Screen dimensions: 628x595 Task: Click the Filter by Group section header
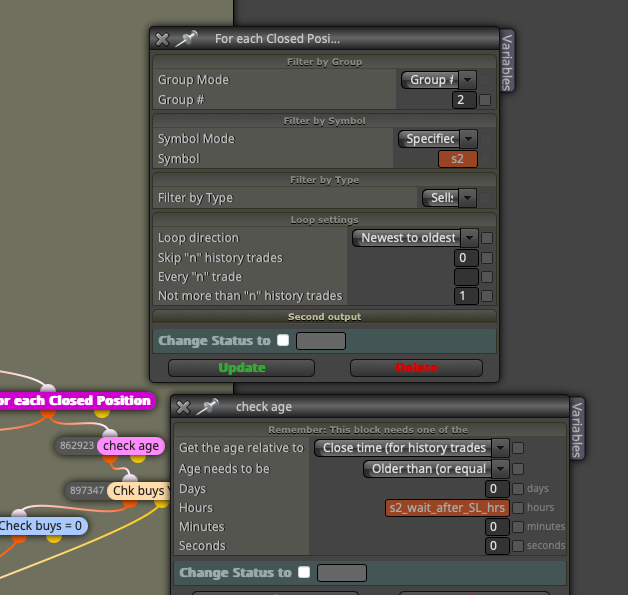pyautogui.click(x=324, y=62)
